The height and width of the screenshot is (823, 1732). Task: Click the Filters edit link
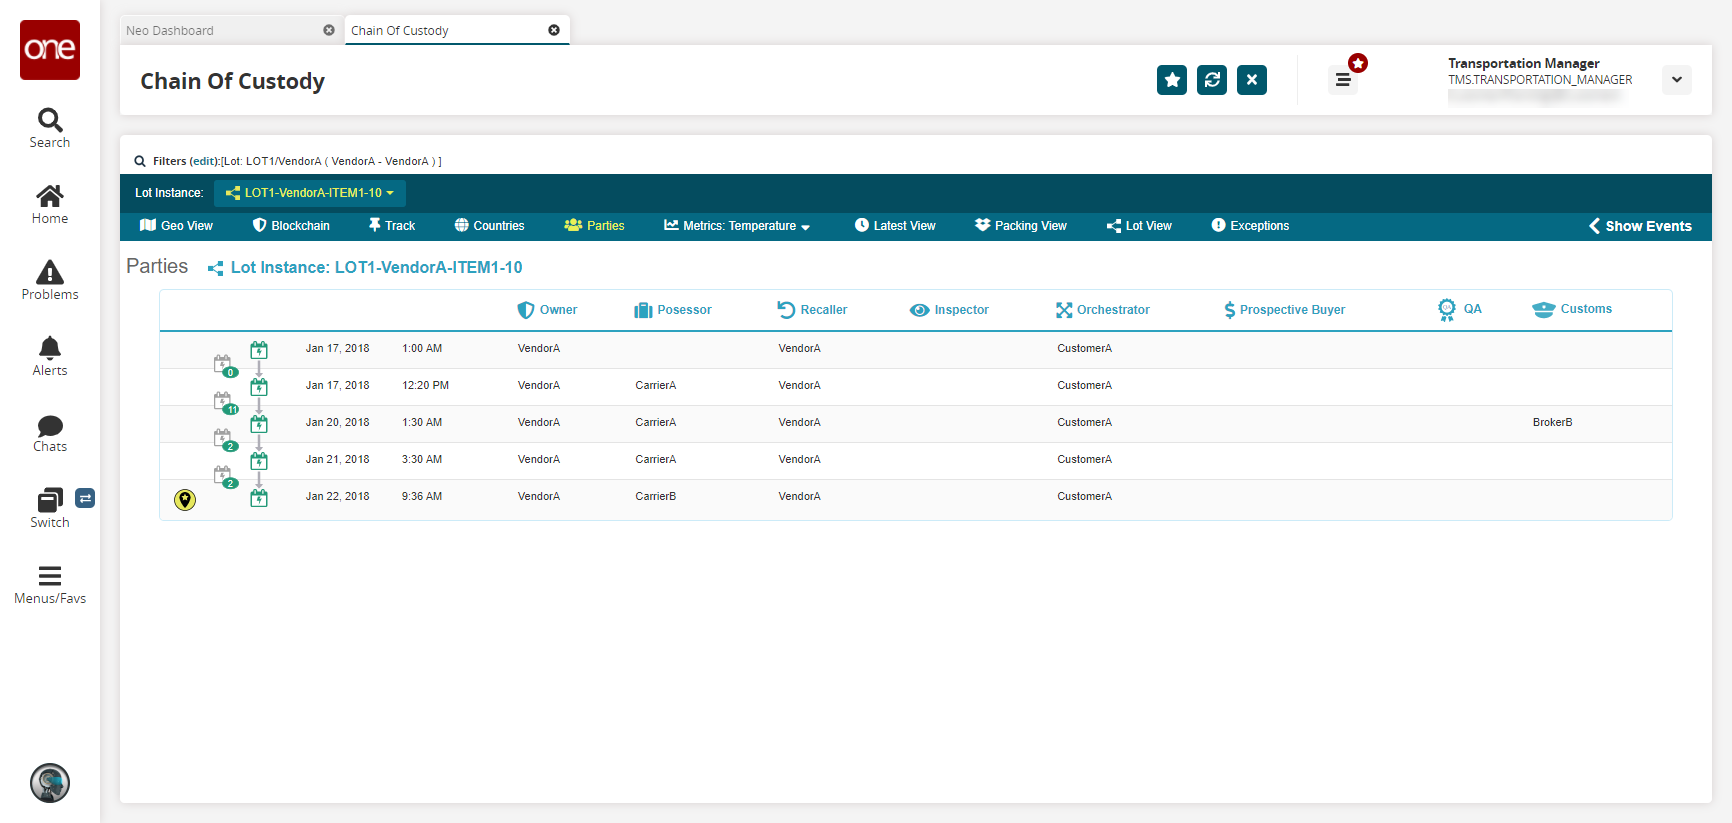204,161
